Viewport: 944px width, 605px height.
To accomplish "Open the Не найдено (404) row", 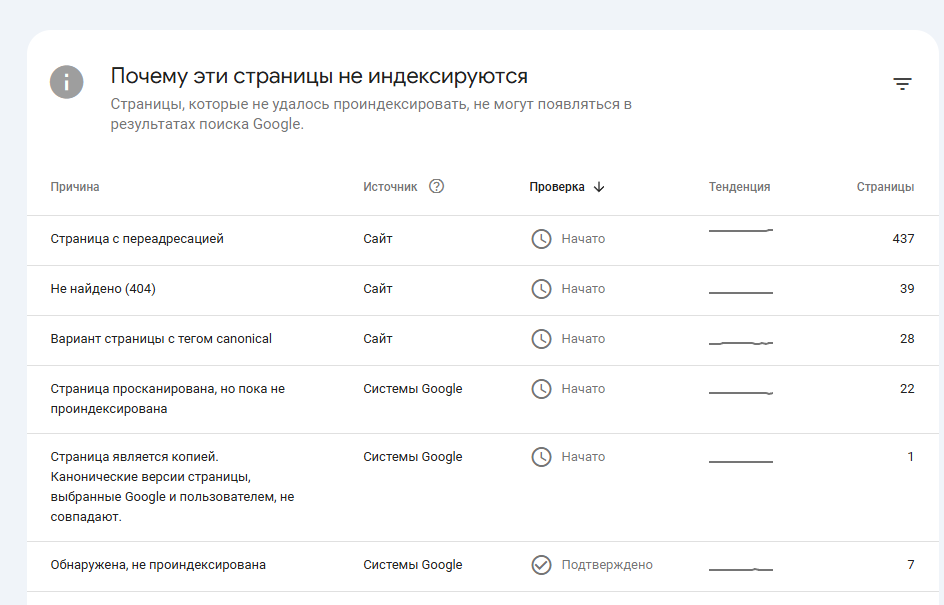I will 103,289.
